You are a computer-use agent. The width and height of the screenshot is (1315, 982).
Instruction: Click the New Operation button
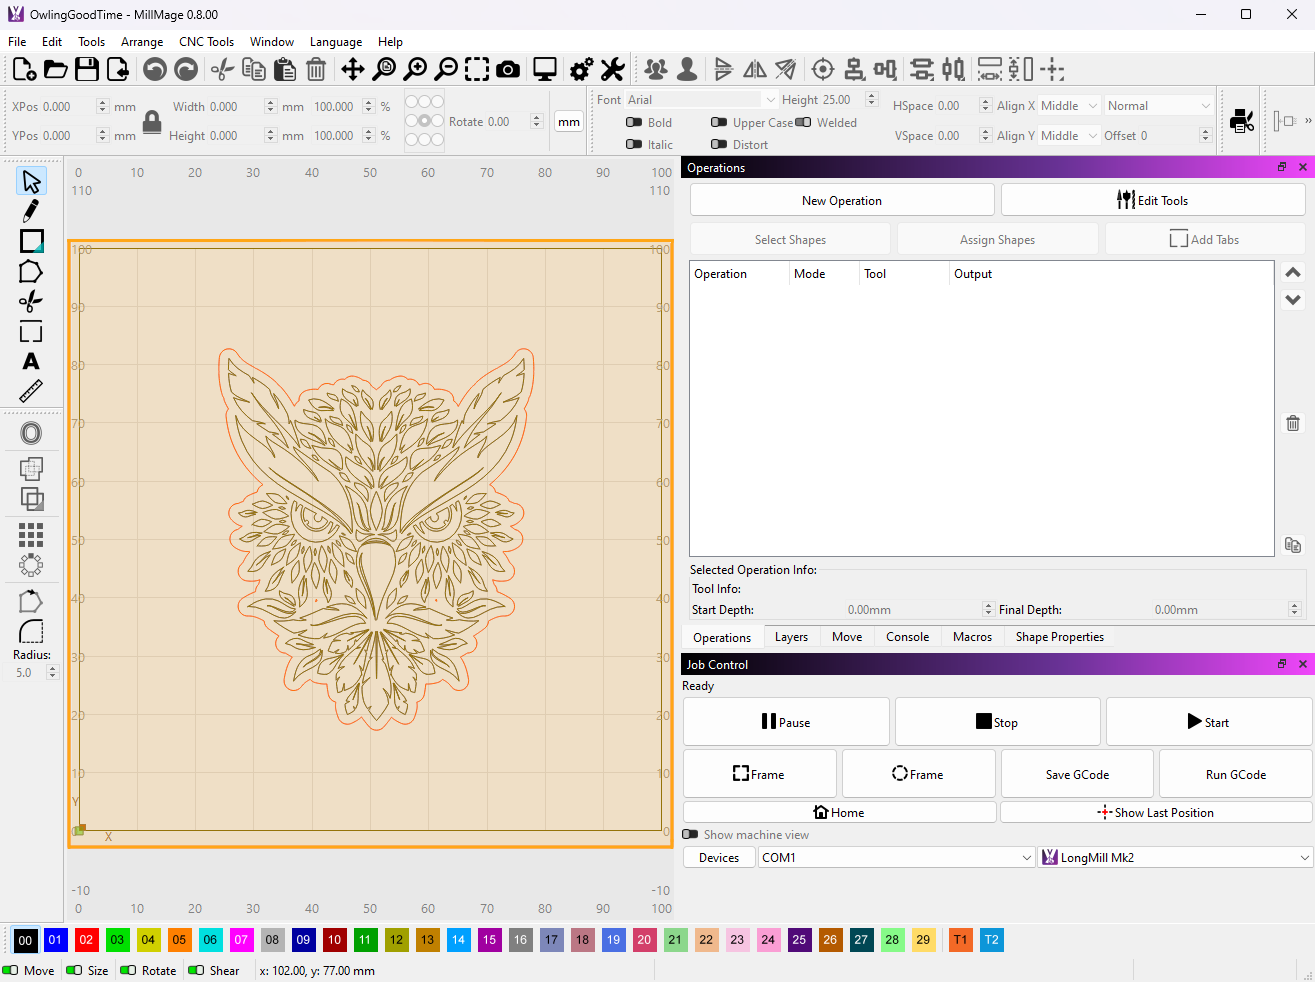tap(841, 200)
